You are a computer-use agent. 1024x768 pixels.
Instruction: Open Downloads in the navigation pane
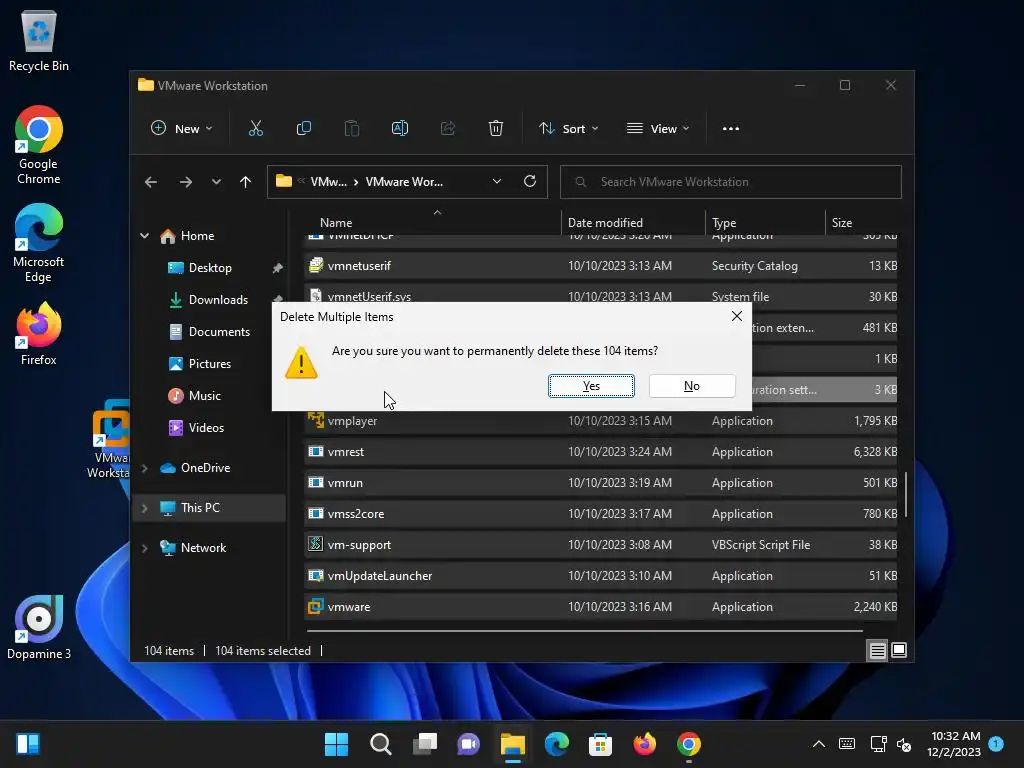tap(218, 300)
